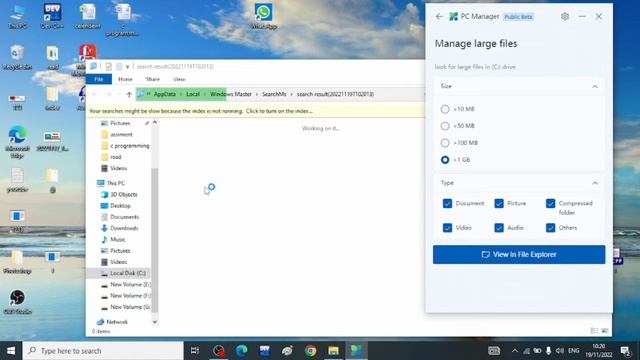Uncheck the Audio file type
The height and width of the screenshot is (360, 640).
(499, 228)
